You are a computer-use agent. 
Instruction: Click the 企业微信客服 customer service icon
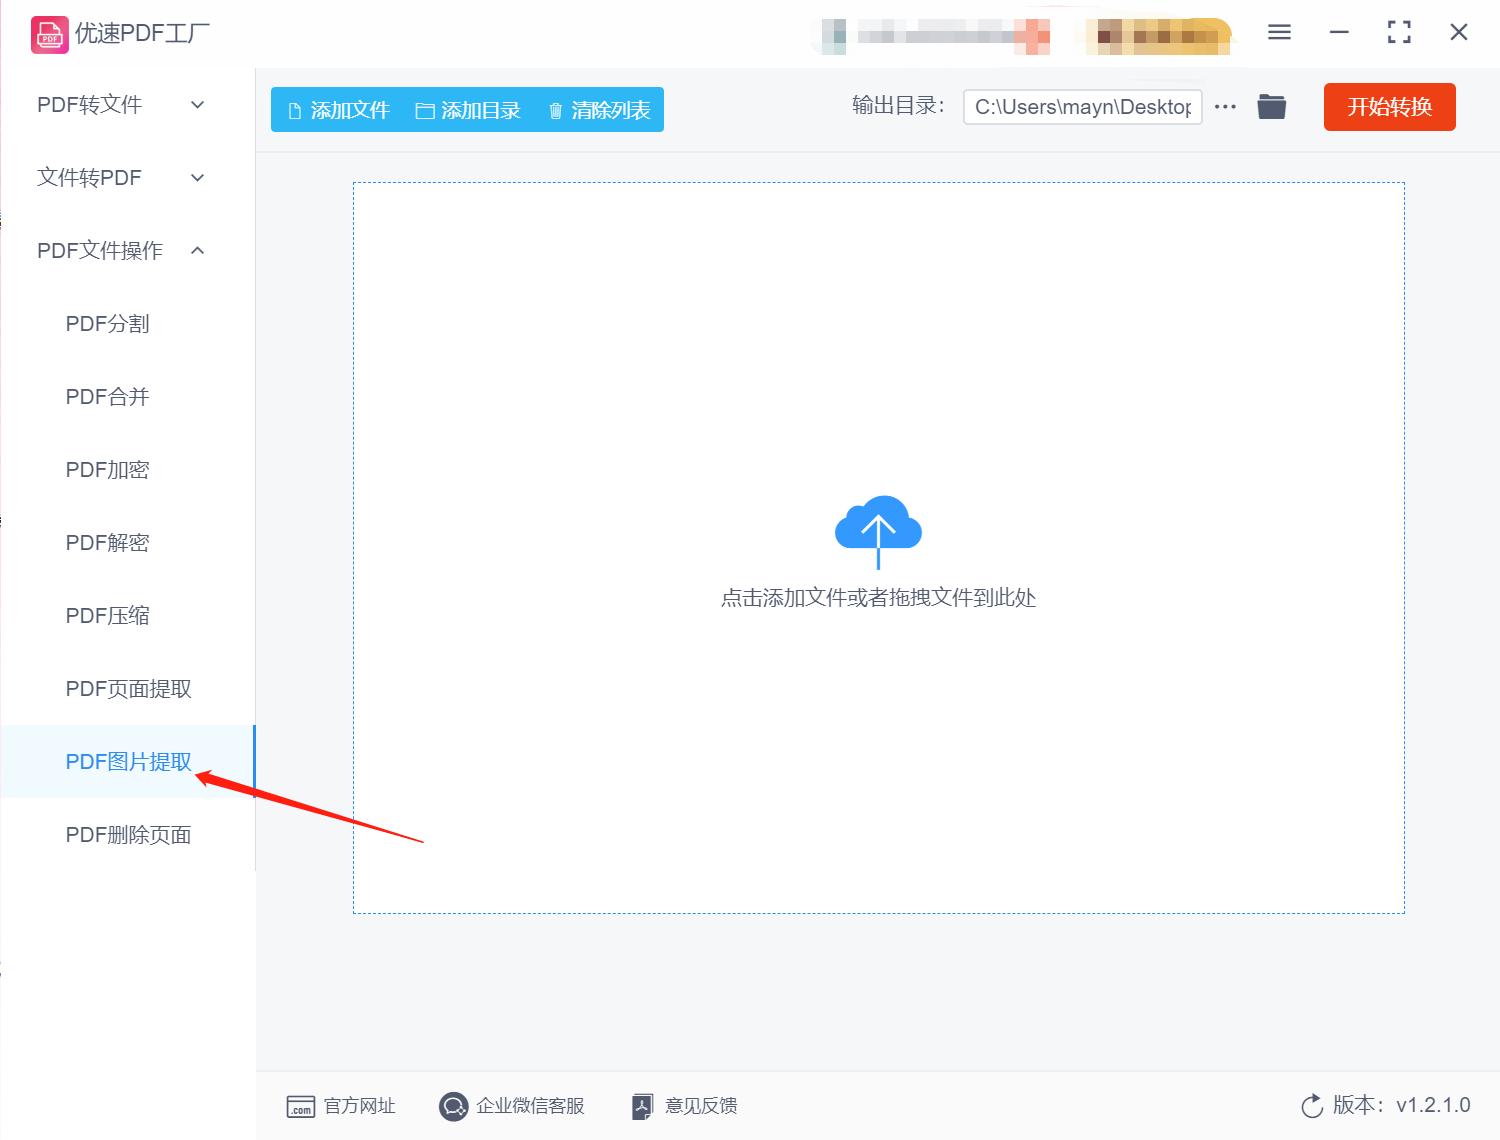(x=454, y=1106)
